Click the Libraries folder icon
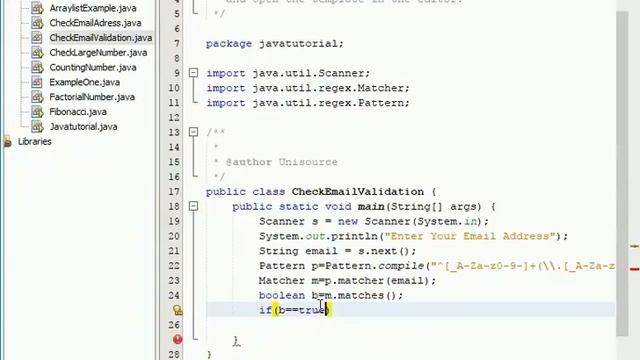 click(x=7, y=141)
